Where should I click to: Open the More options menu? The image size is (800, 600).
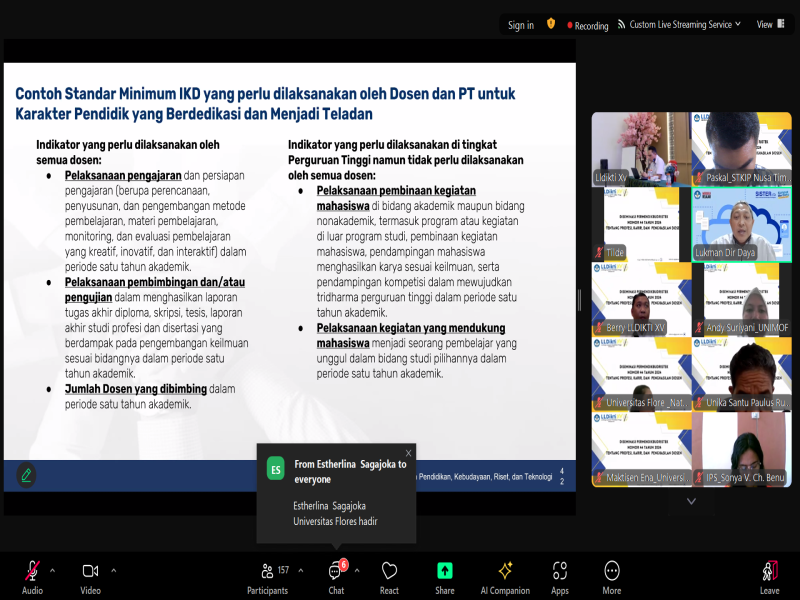click(612, 577)
